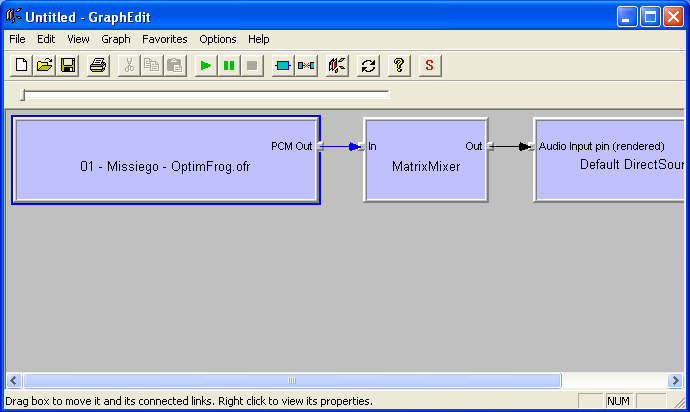690x412 pixels.
Task: Insert a filter using the filter box icon
Action: click(283, 66)
